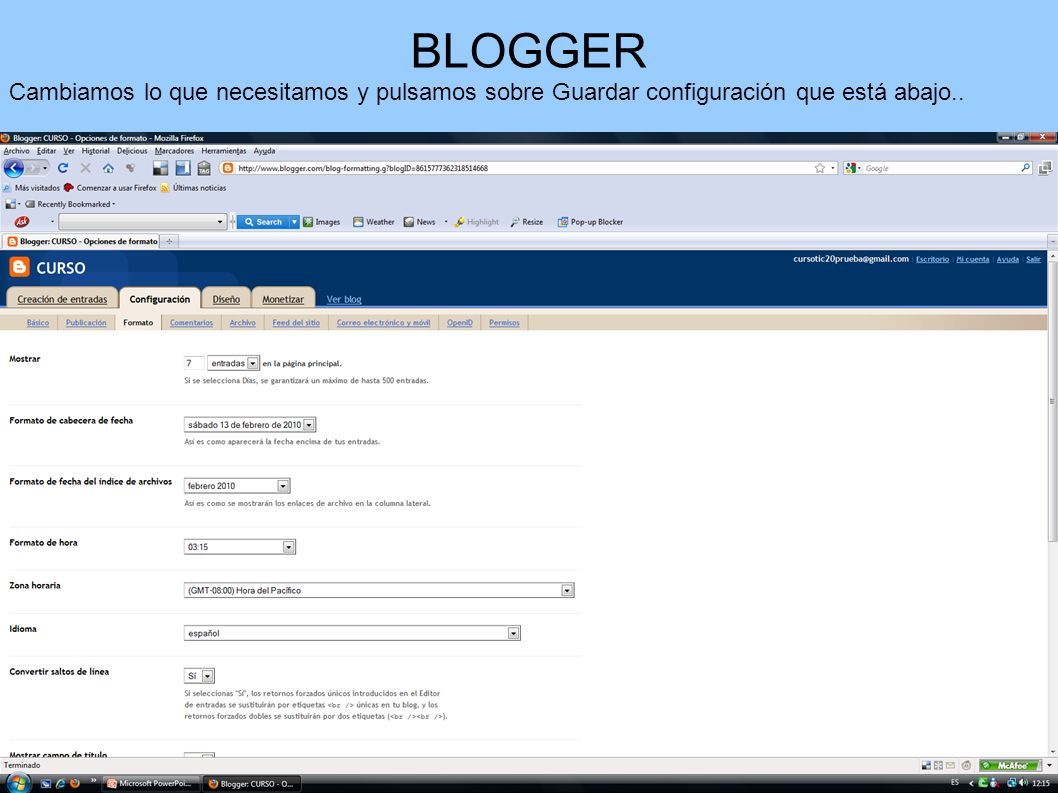
Task: Open the Marcadores menu
Action: tap(174, 151)
